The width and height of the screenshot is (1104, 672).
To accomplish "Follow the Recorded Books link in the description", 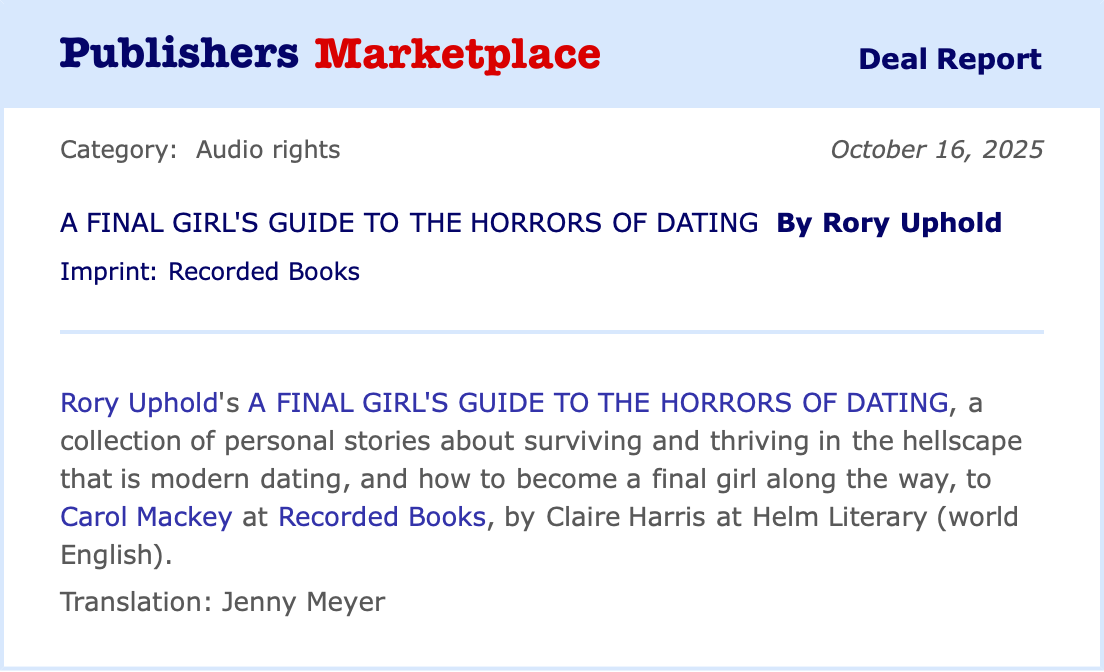I will tap(382, 517).
